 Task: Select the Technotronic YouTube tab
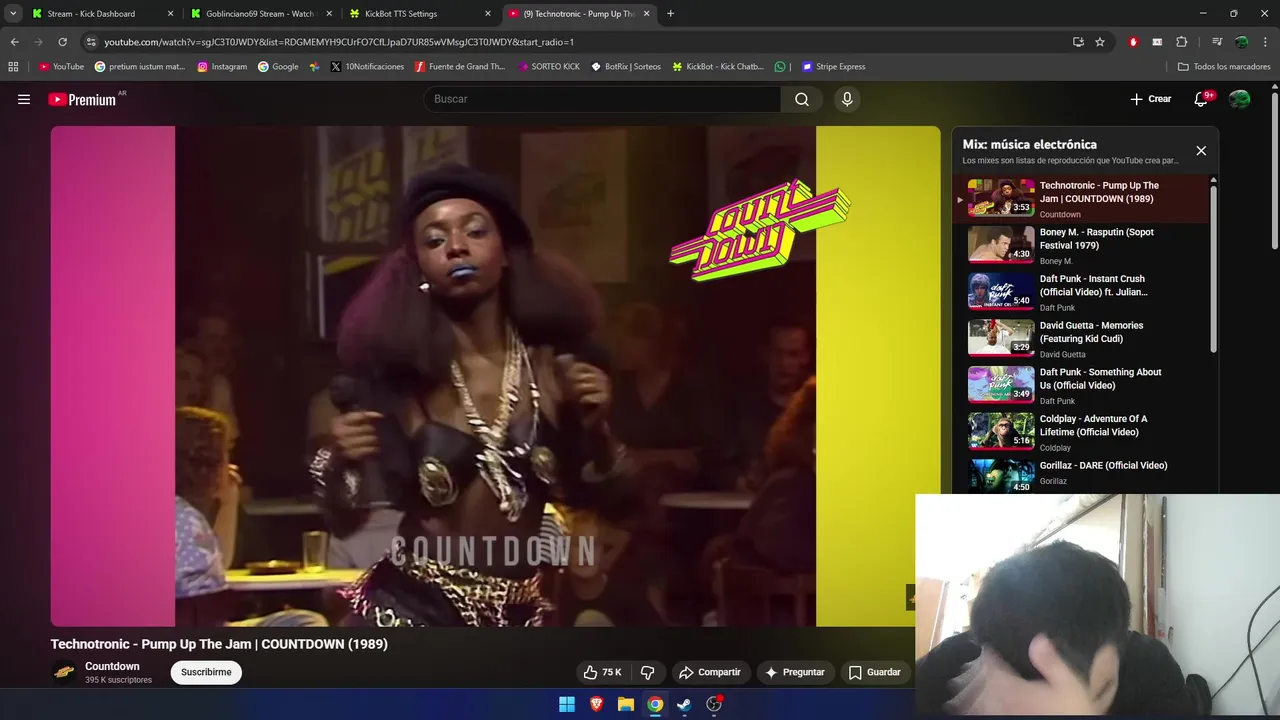tap(580, 14)
